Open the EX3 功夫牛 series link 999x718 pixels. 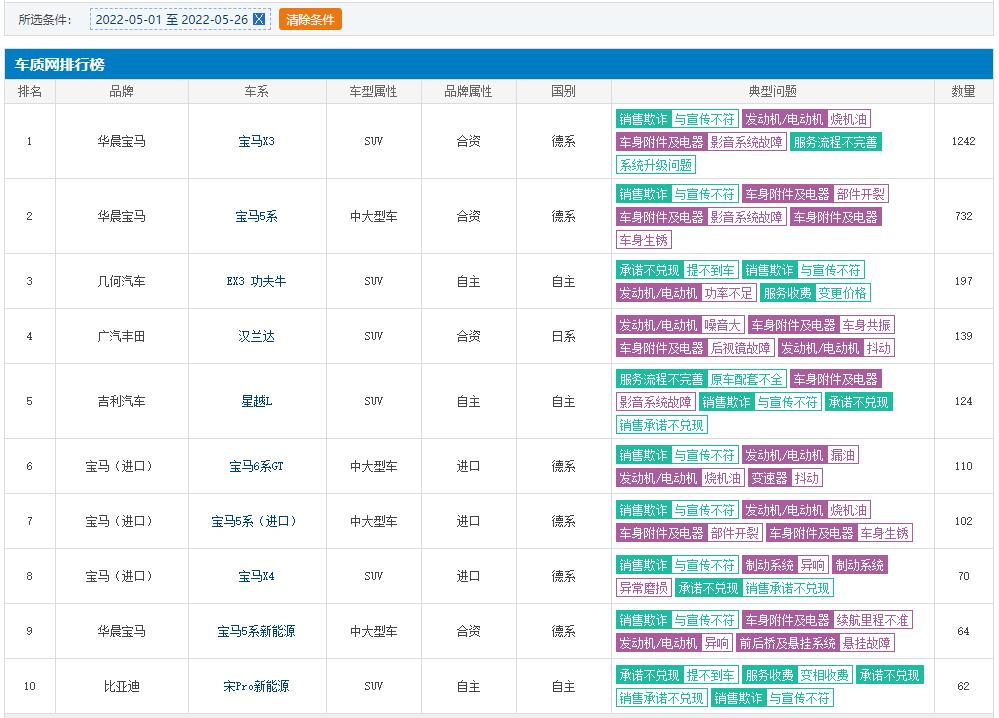click(256, 281)
